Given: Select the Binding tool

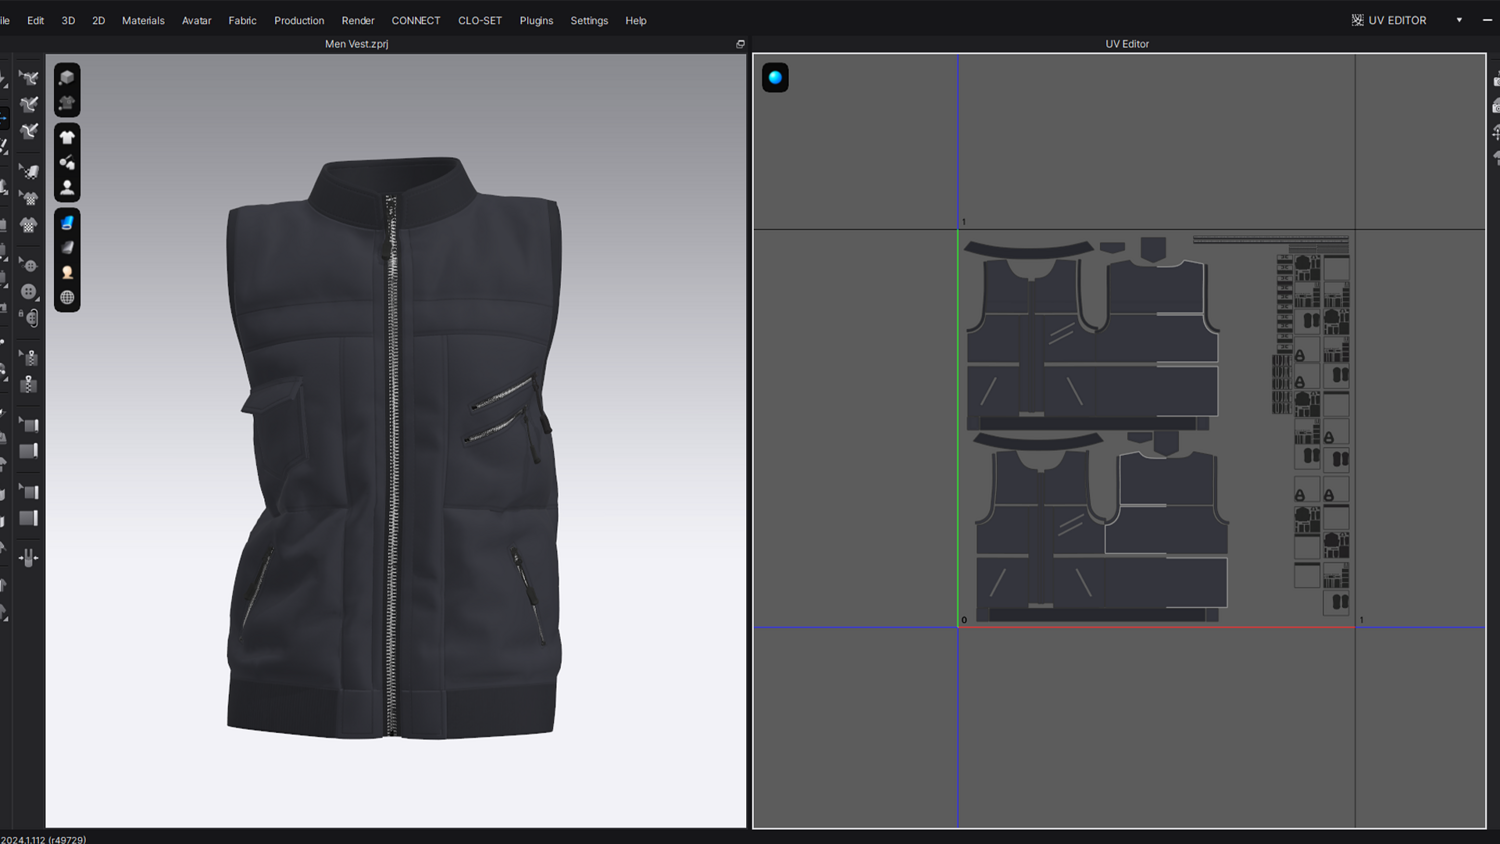Looking at the screenshot, I should [28, 451].
